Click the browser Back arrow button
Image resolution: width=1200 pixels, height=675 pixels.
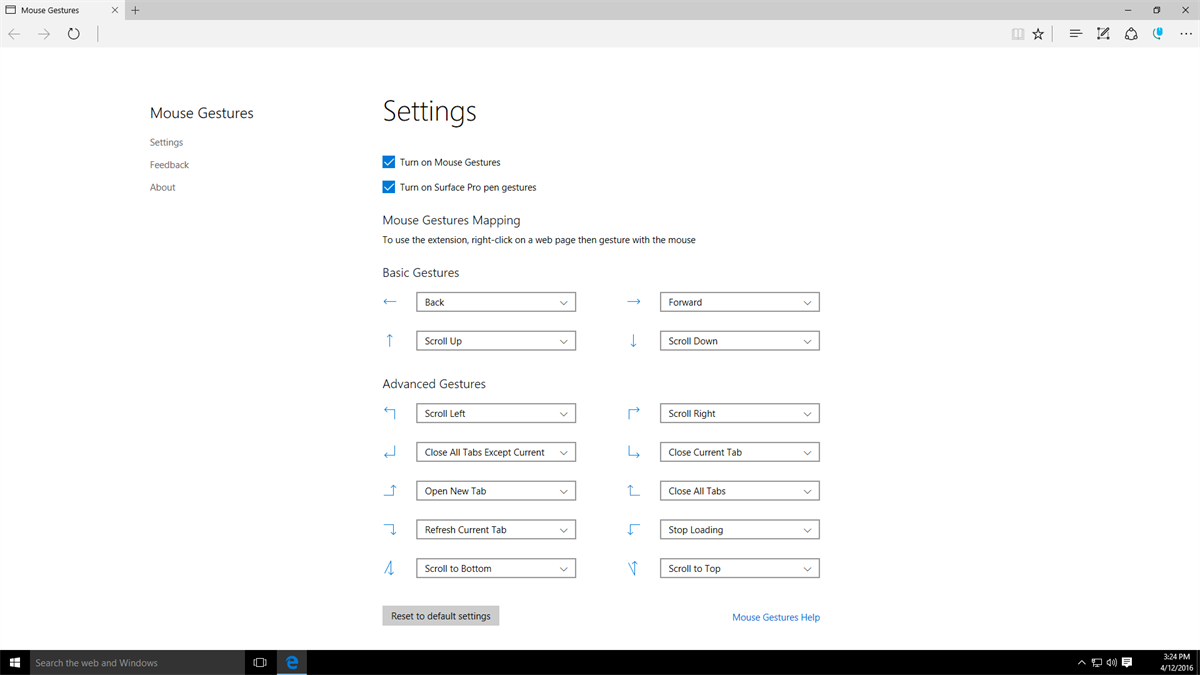coord(15,34)
